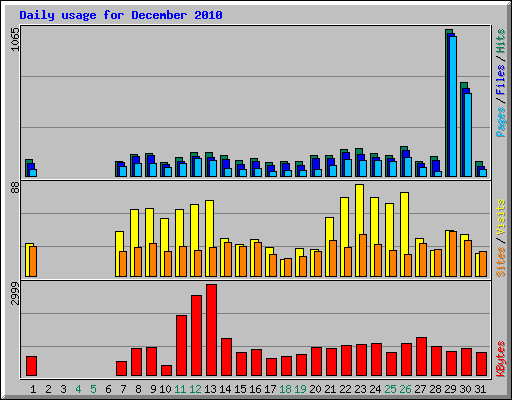Image resolution: width=512 pixels, height=400 pixels.
Task: Click the red 'KBytes' legend label
Action: 501,359
